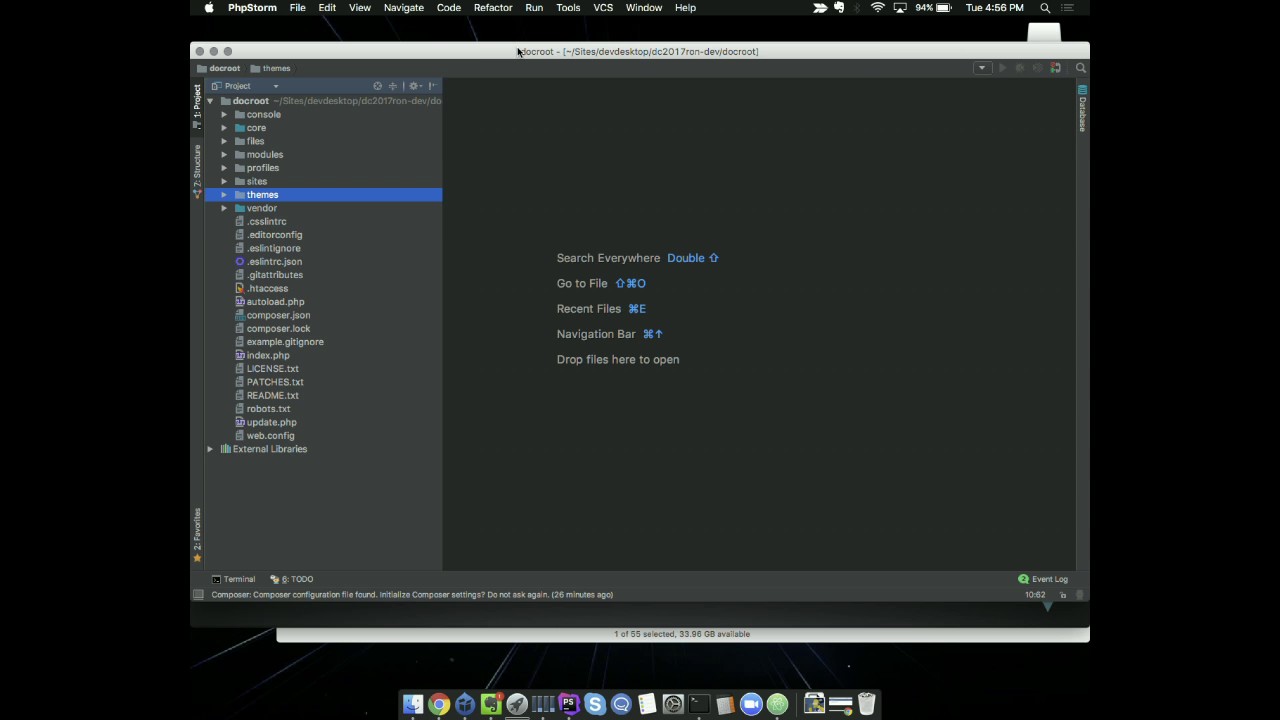Toggle the Structure tool window tab
The width and height of the screenshot is (1280, 720).
point(197,172)
